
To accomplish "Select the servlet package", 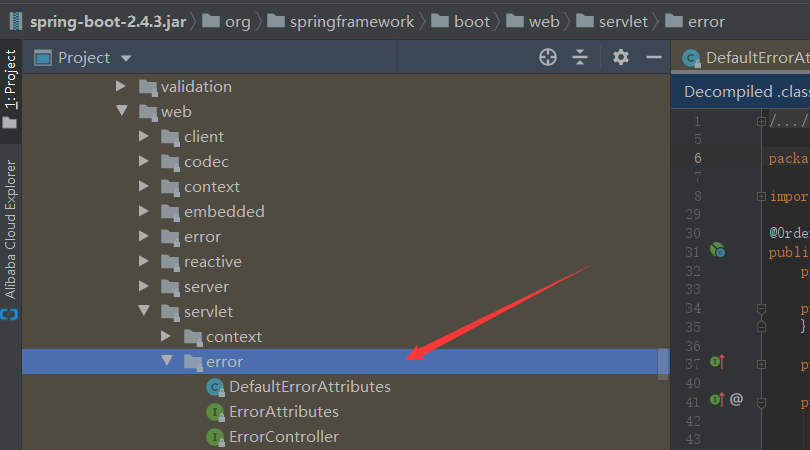I will tap(208, 312).
